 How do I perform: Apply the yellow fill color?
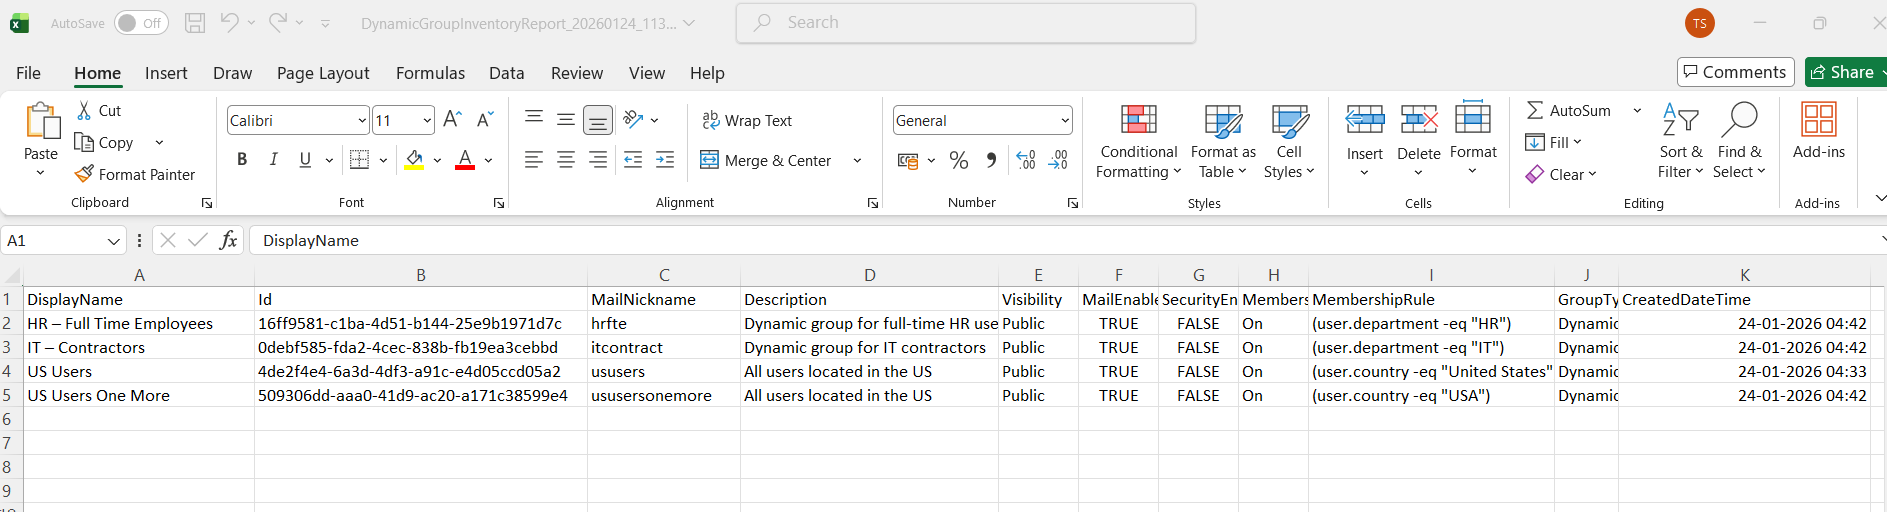click(x=414, y=160)
